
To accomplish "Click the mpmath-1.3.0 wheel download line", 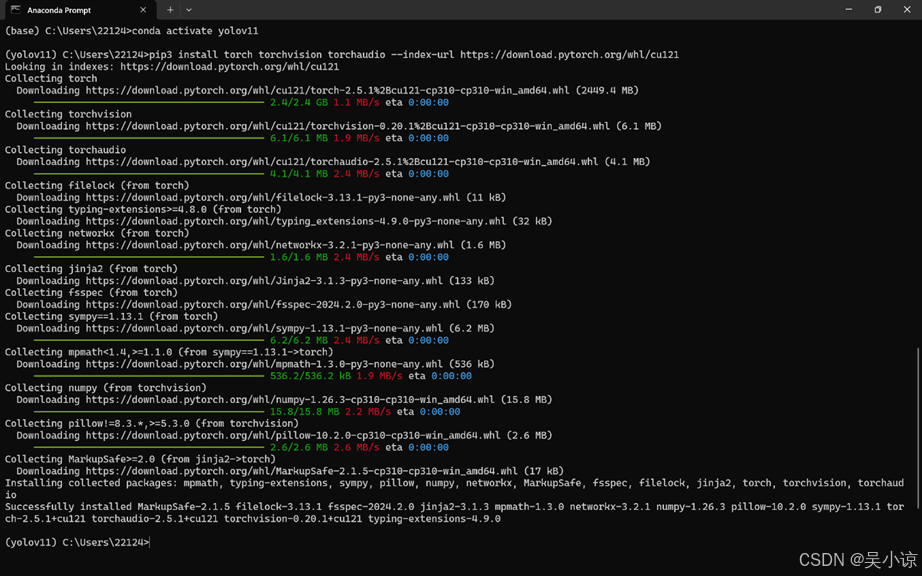I will point(255,364).
